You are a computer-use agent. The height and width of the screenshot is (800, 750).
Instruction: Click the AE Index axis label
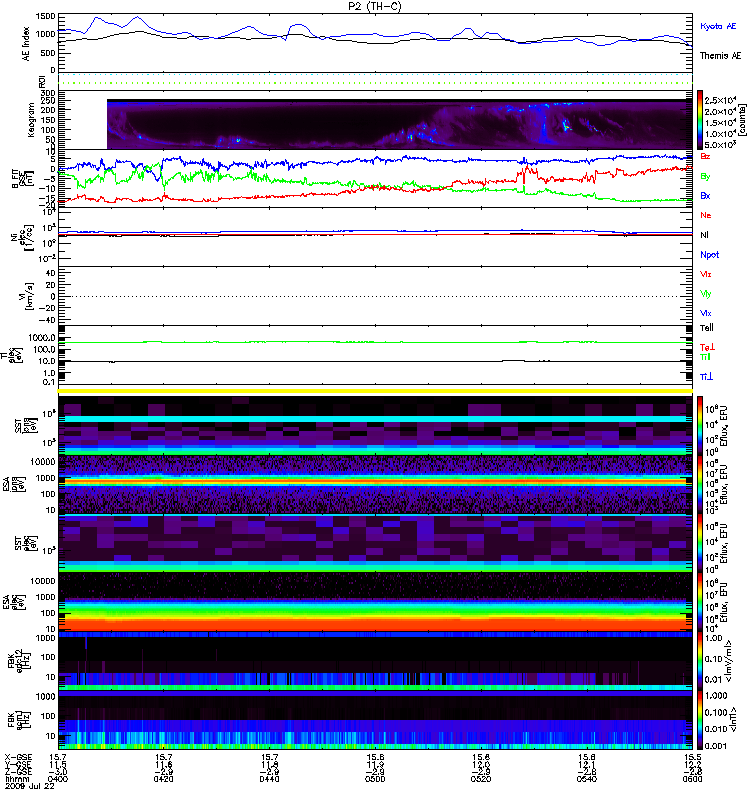[x=26, y=44]
